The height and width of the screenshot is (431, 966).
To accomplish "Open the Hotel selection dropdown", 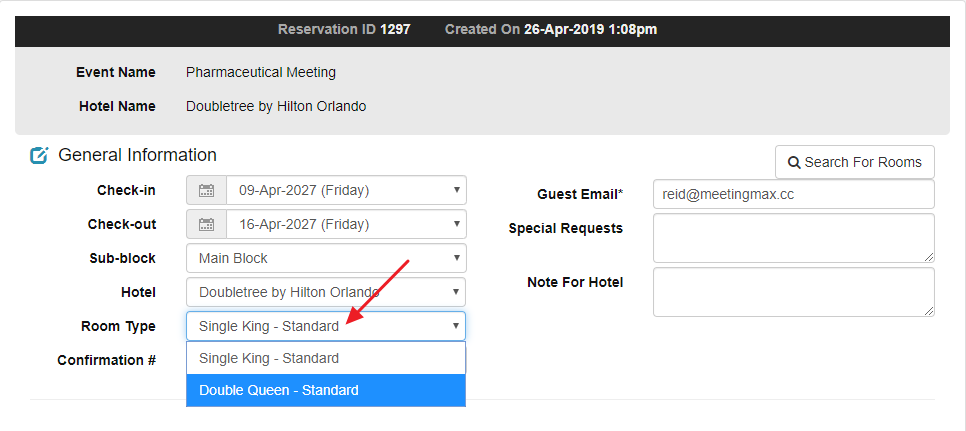I will 326,292.
